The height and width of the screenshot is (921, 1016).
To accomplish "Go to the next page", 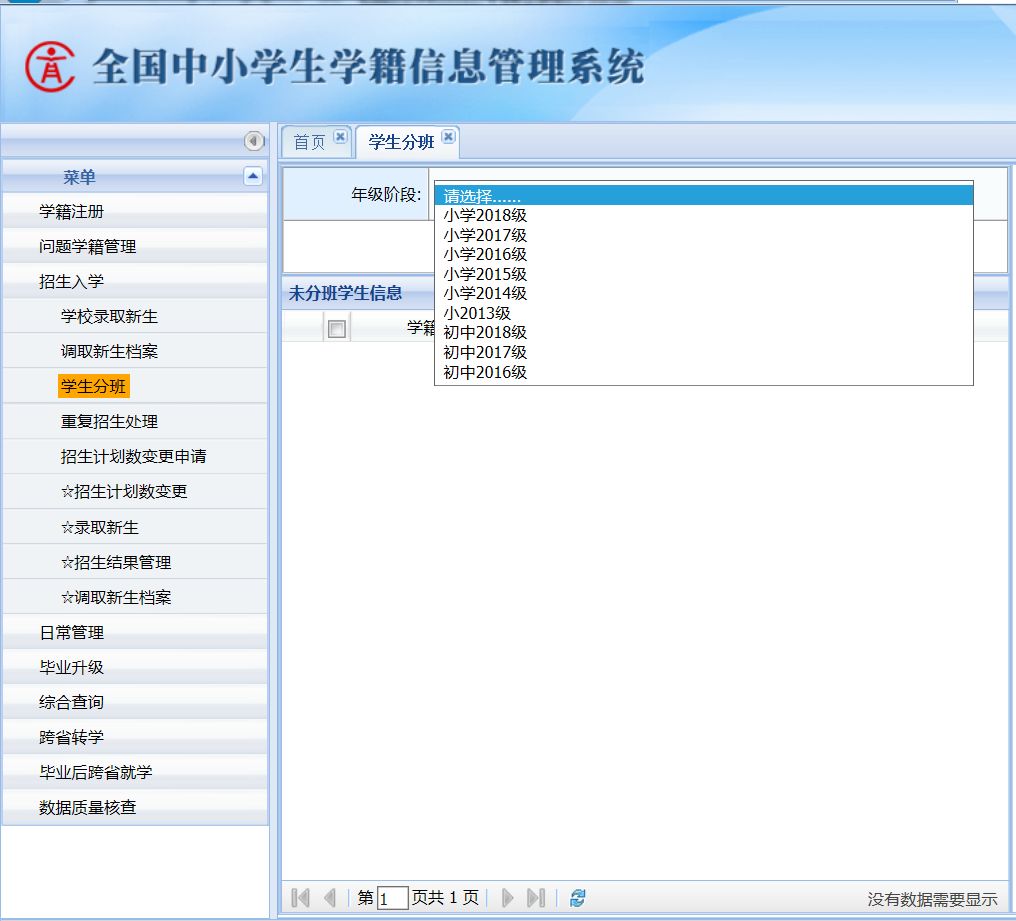I will pyautogui.click(x=509, y=897).
